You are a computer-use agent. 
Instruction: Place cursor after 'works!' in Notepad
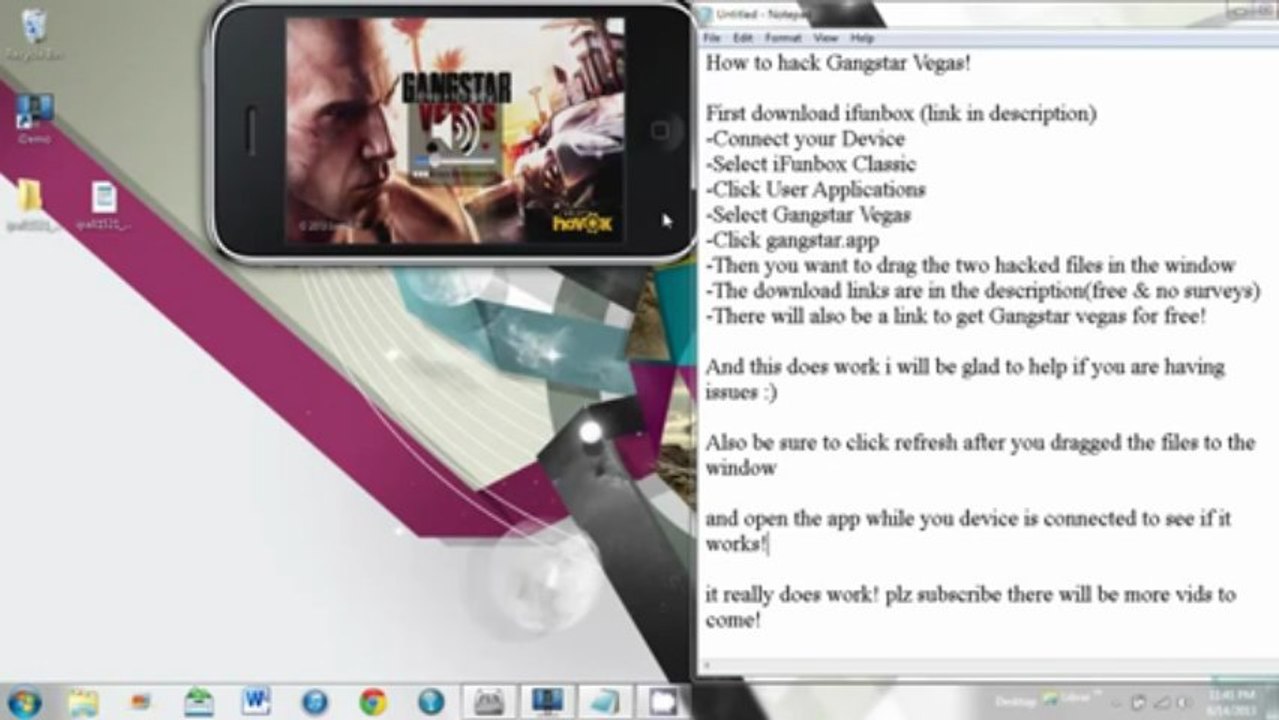click(768, 545)
